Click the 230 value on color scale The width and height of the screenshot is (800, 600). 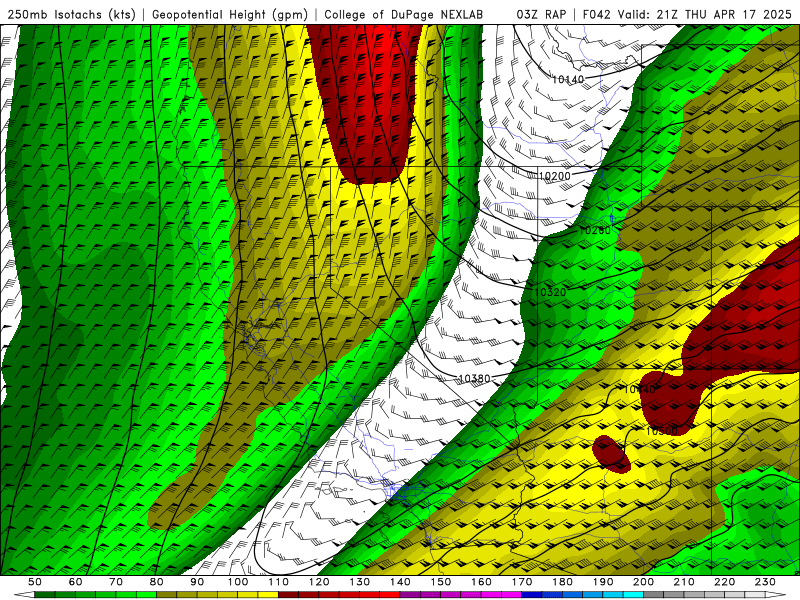[x=766, y=582]
